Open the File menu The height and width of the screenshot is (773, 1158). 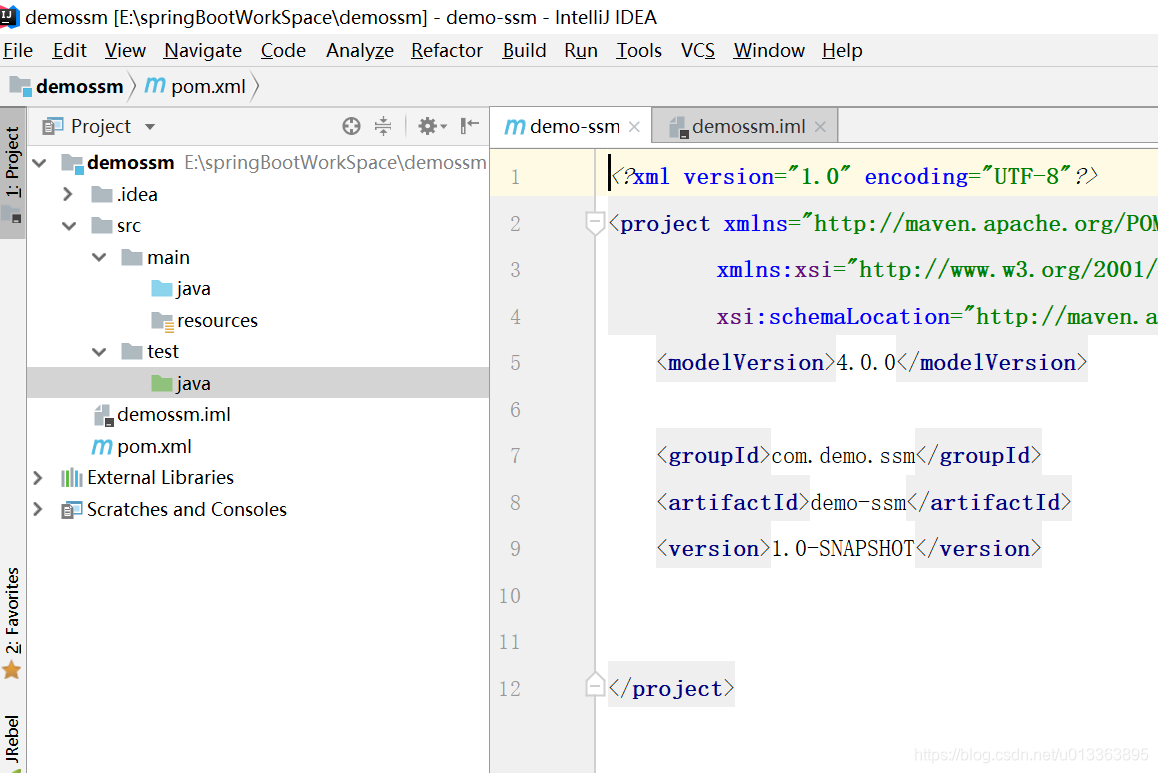(x=18, y=50)
